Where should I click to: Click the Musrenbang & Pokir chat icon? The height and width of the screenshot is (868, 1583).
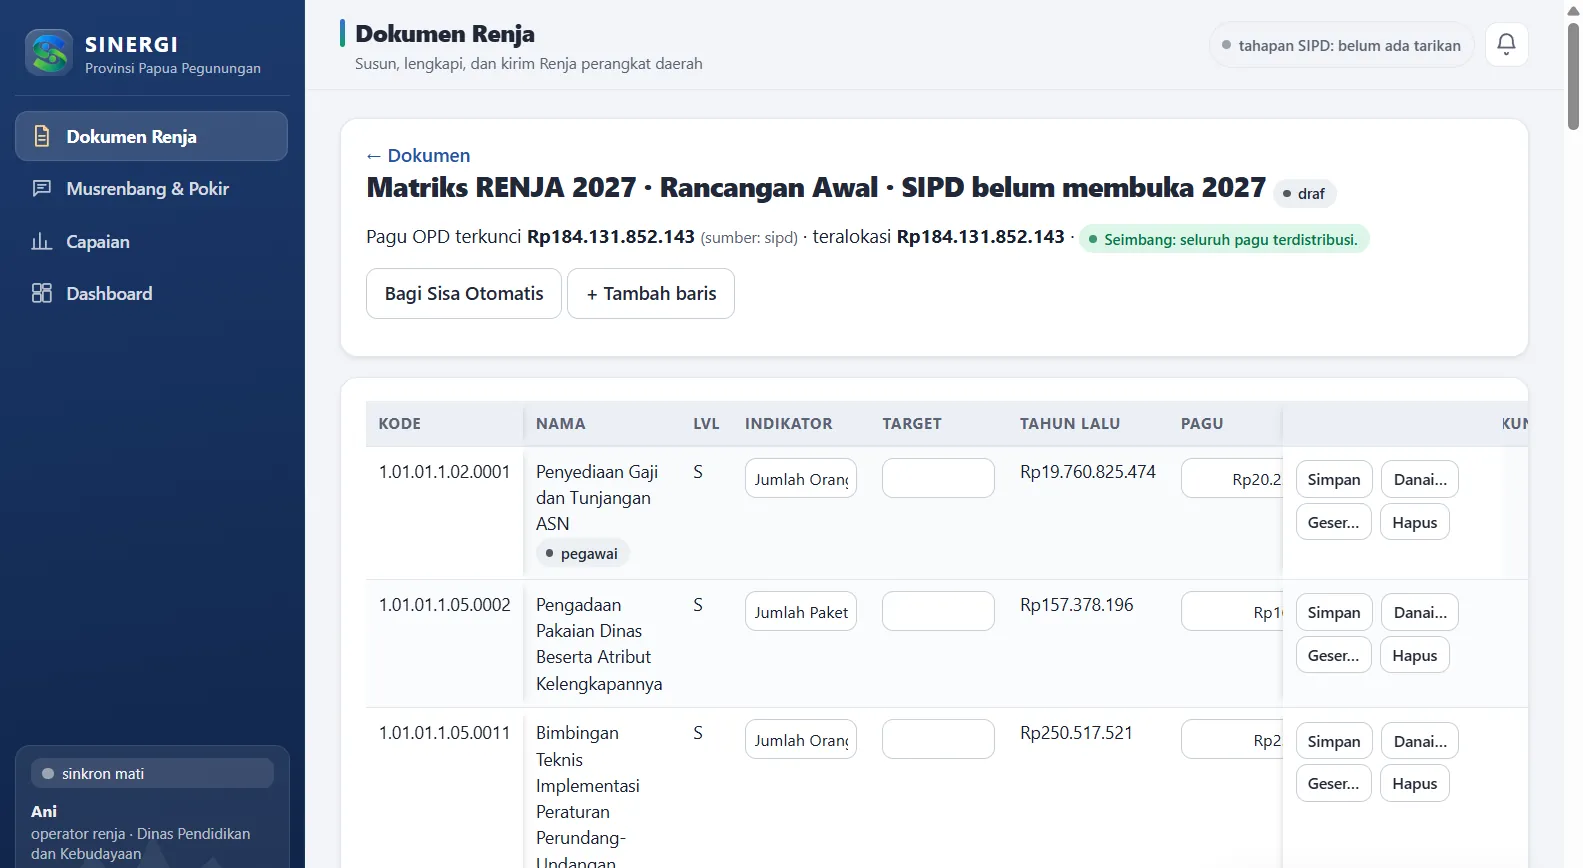coord(42,188)
